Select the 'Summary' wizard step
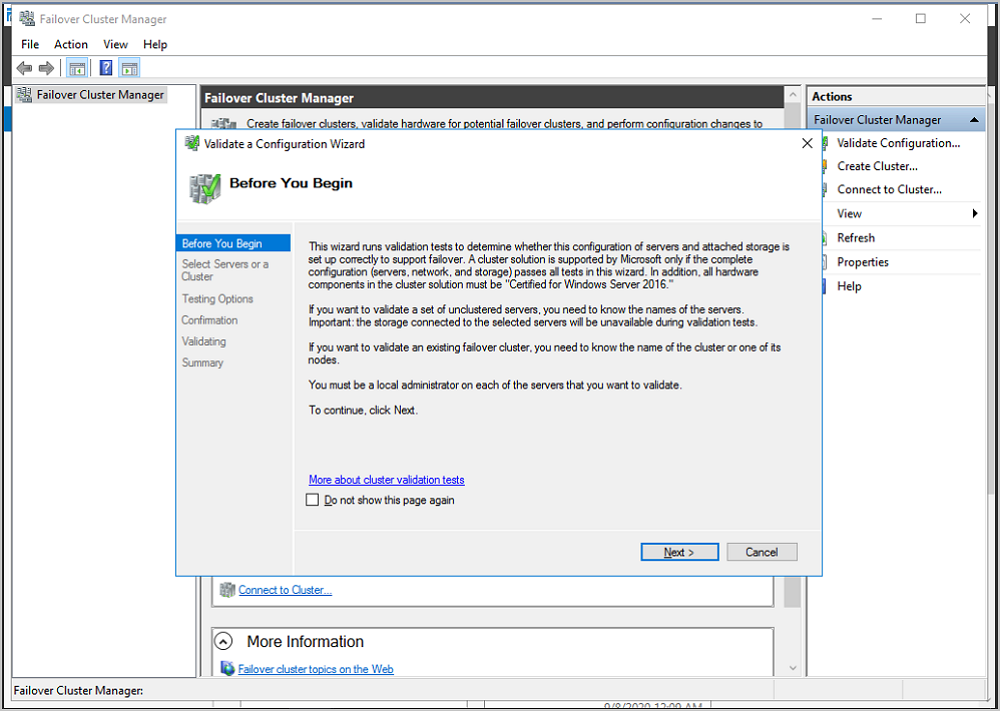The height and width of the screenshot is (711, 1000). point(202,362)
